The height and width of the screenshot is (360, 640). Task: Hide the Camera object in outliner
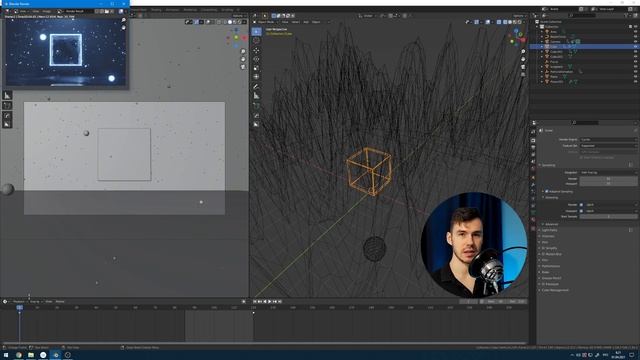pos(635,42)
